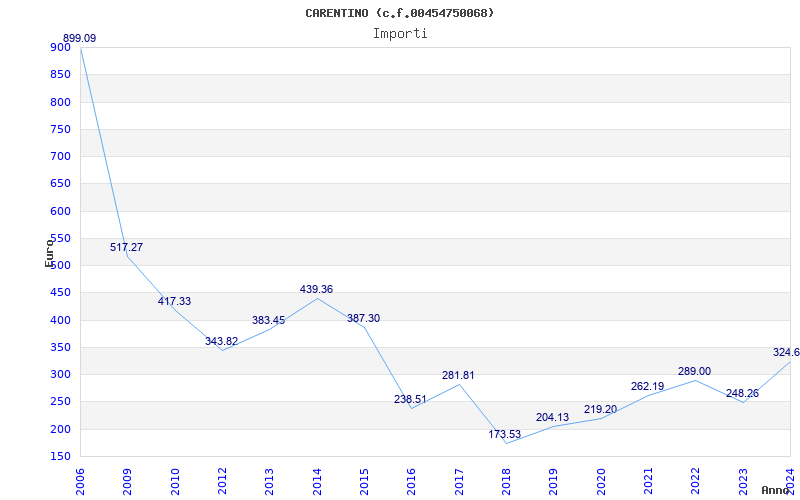Click the Euro y-axis title

coord(49,252)
